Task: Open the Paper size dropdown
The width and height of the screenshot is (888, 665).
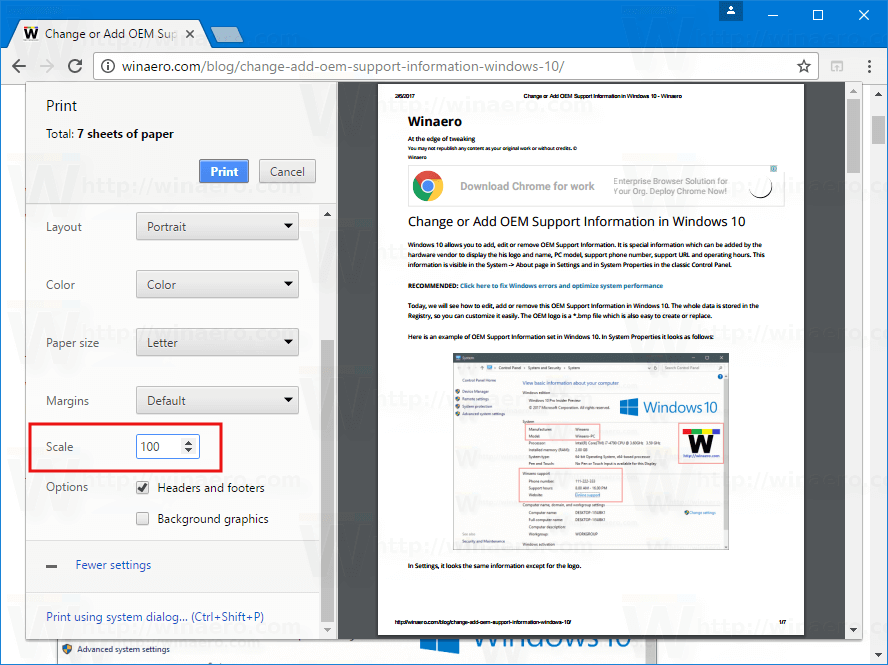Action: [x=217, y=342]
